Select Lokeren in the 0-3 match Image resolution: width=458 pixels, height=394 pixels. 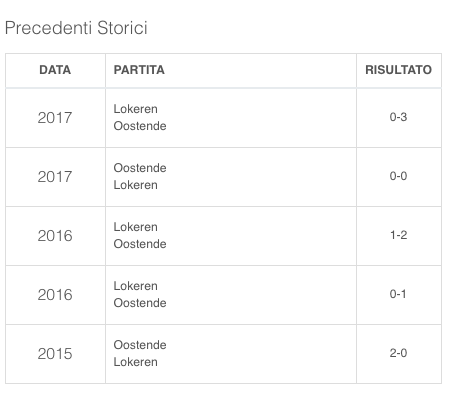point(135,109)
